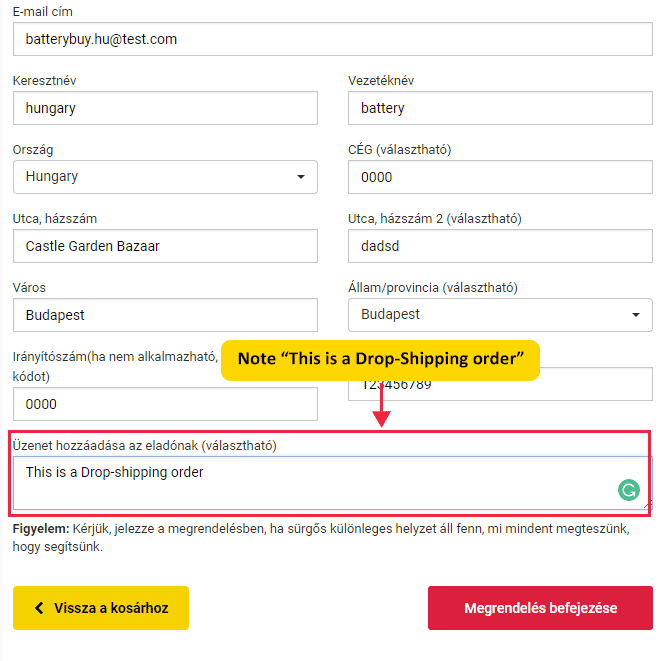Click the left chevron on Vissza a kosárhoz
Image resolution: width=669 pixels, height=661 pixels.
(39, 608)
